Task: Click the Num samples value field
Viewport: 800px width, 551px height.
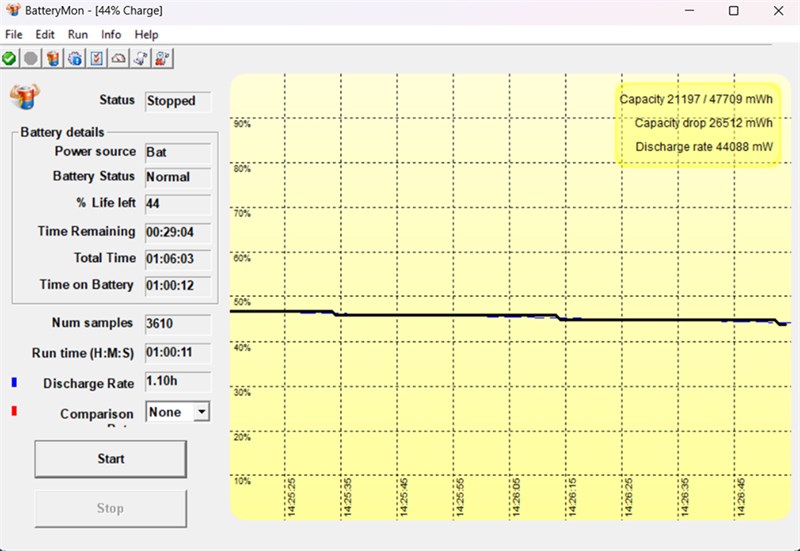Action: (178, 323)
